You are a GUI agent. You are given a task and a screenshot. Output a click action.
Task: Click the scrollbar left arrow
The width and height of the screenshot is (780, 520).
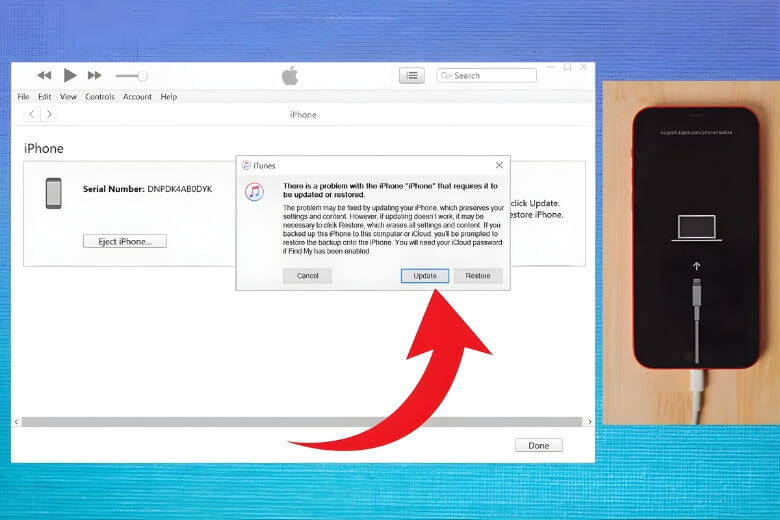click(16, 422)
